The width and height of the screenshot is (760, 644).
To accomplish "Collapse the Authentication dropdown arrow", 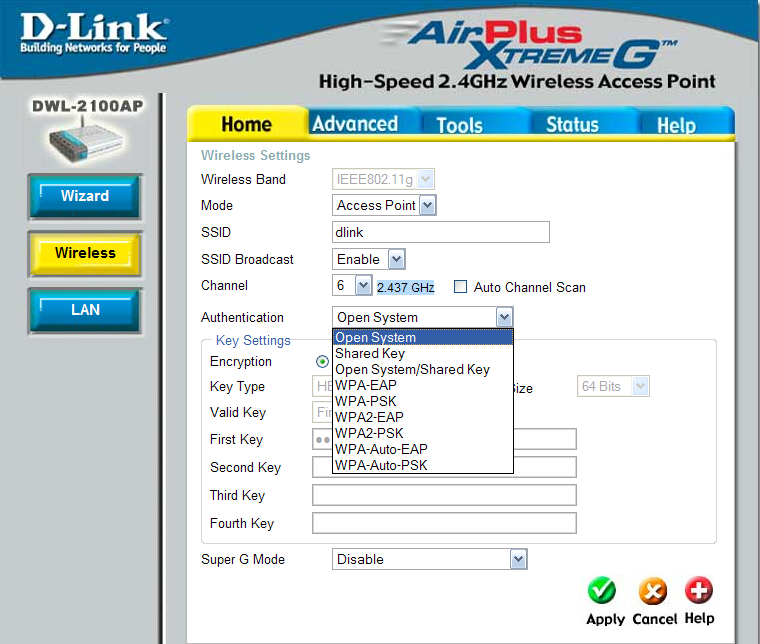I will click(504, 317).
